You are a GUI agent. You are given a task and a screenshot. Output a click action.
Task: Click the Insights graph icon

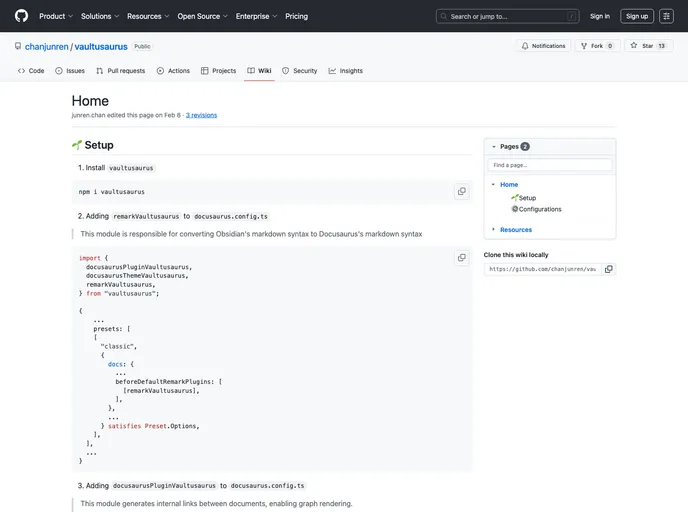(x=332, y=71)
